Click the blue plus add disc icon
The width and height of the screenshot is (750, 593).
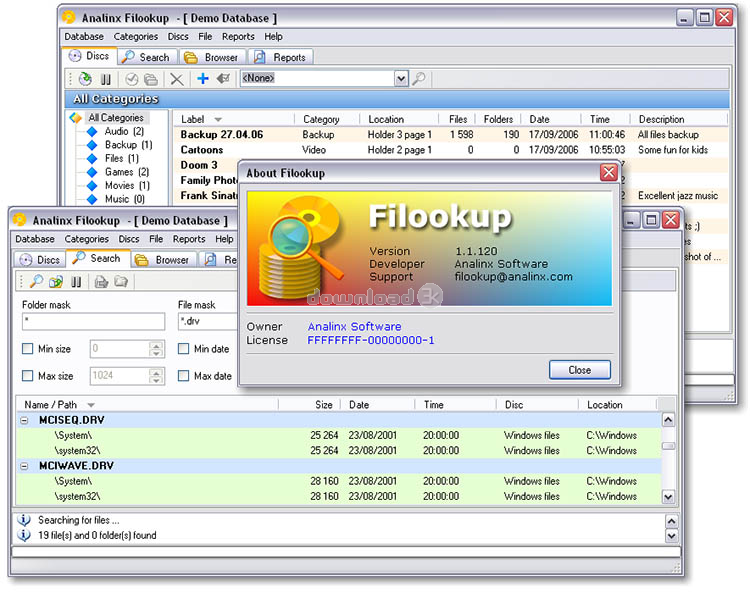[x=203, y=79]
